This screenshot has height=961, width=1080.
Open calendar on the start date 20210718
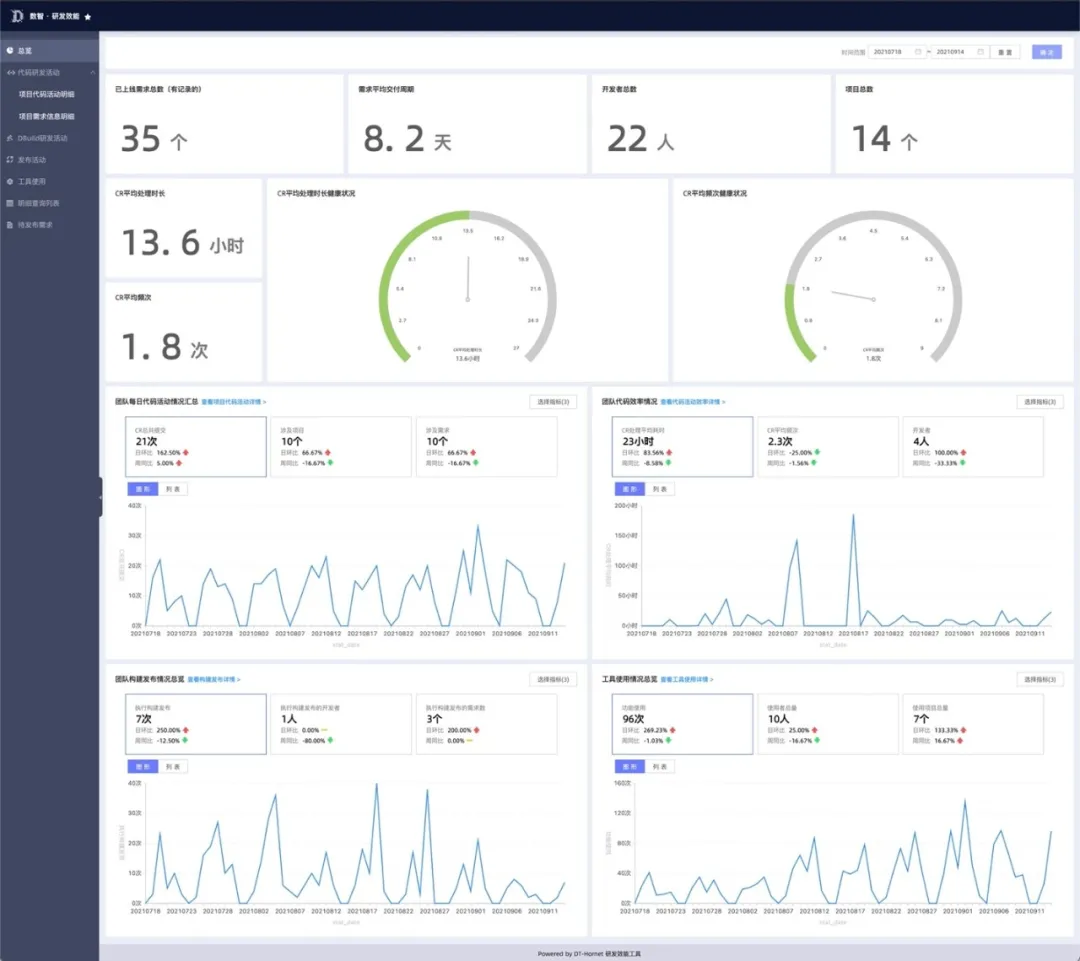pos(918,52)
